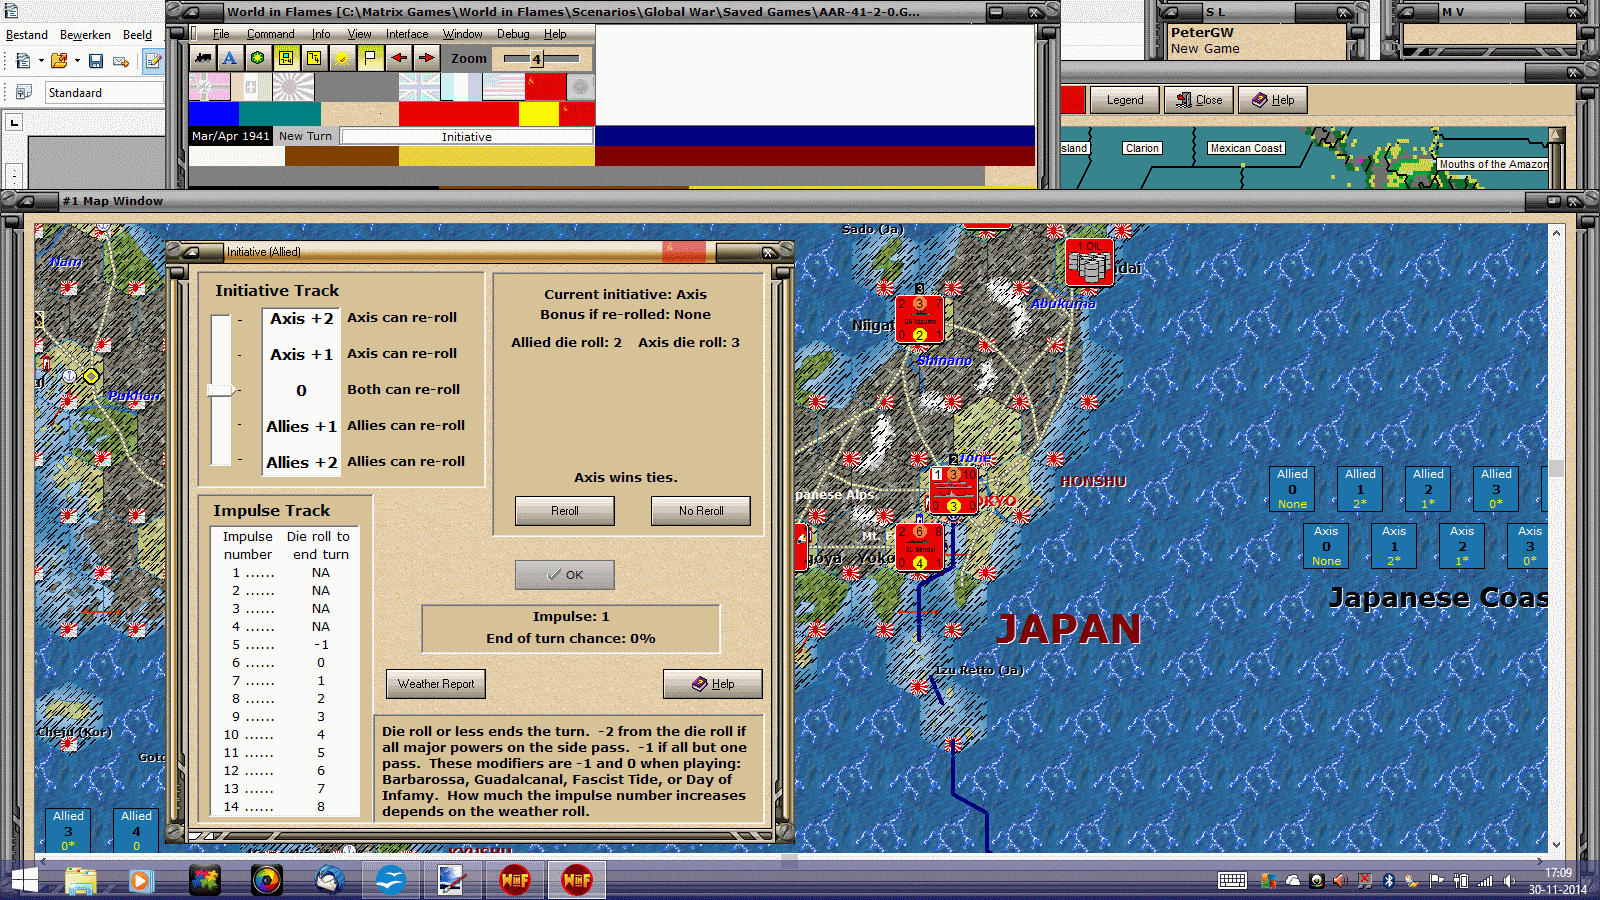1600x900 pixels.
Task: Click the green hexagon toolbar icon
Action: click(x=258, y=58)
